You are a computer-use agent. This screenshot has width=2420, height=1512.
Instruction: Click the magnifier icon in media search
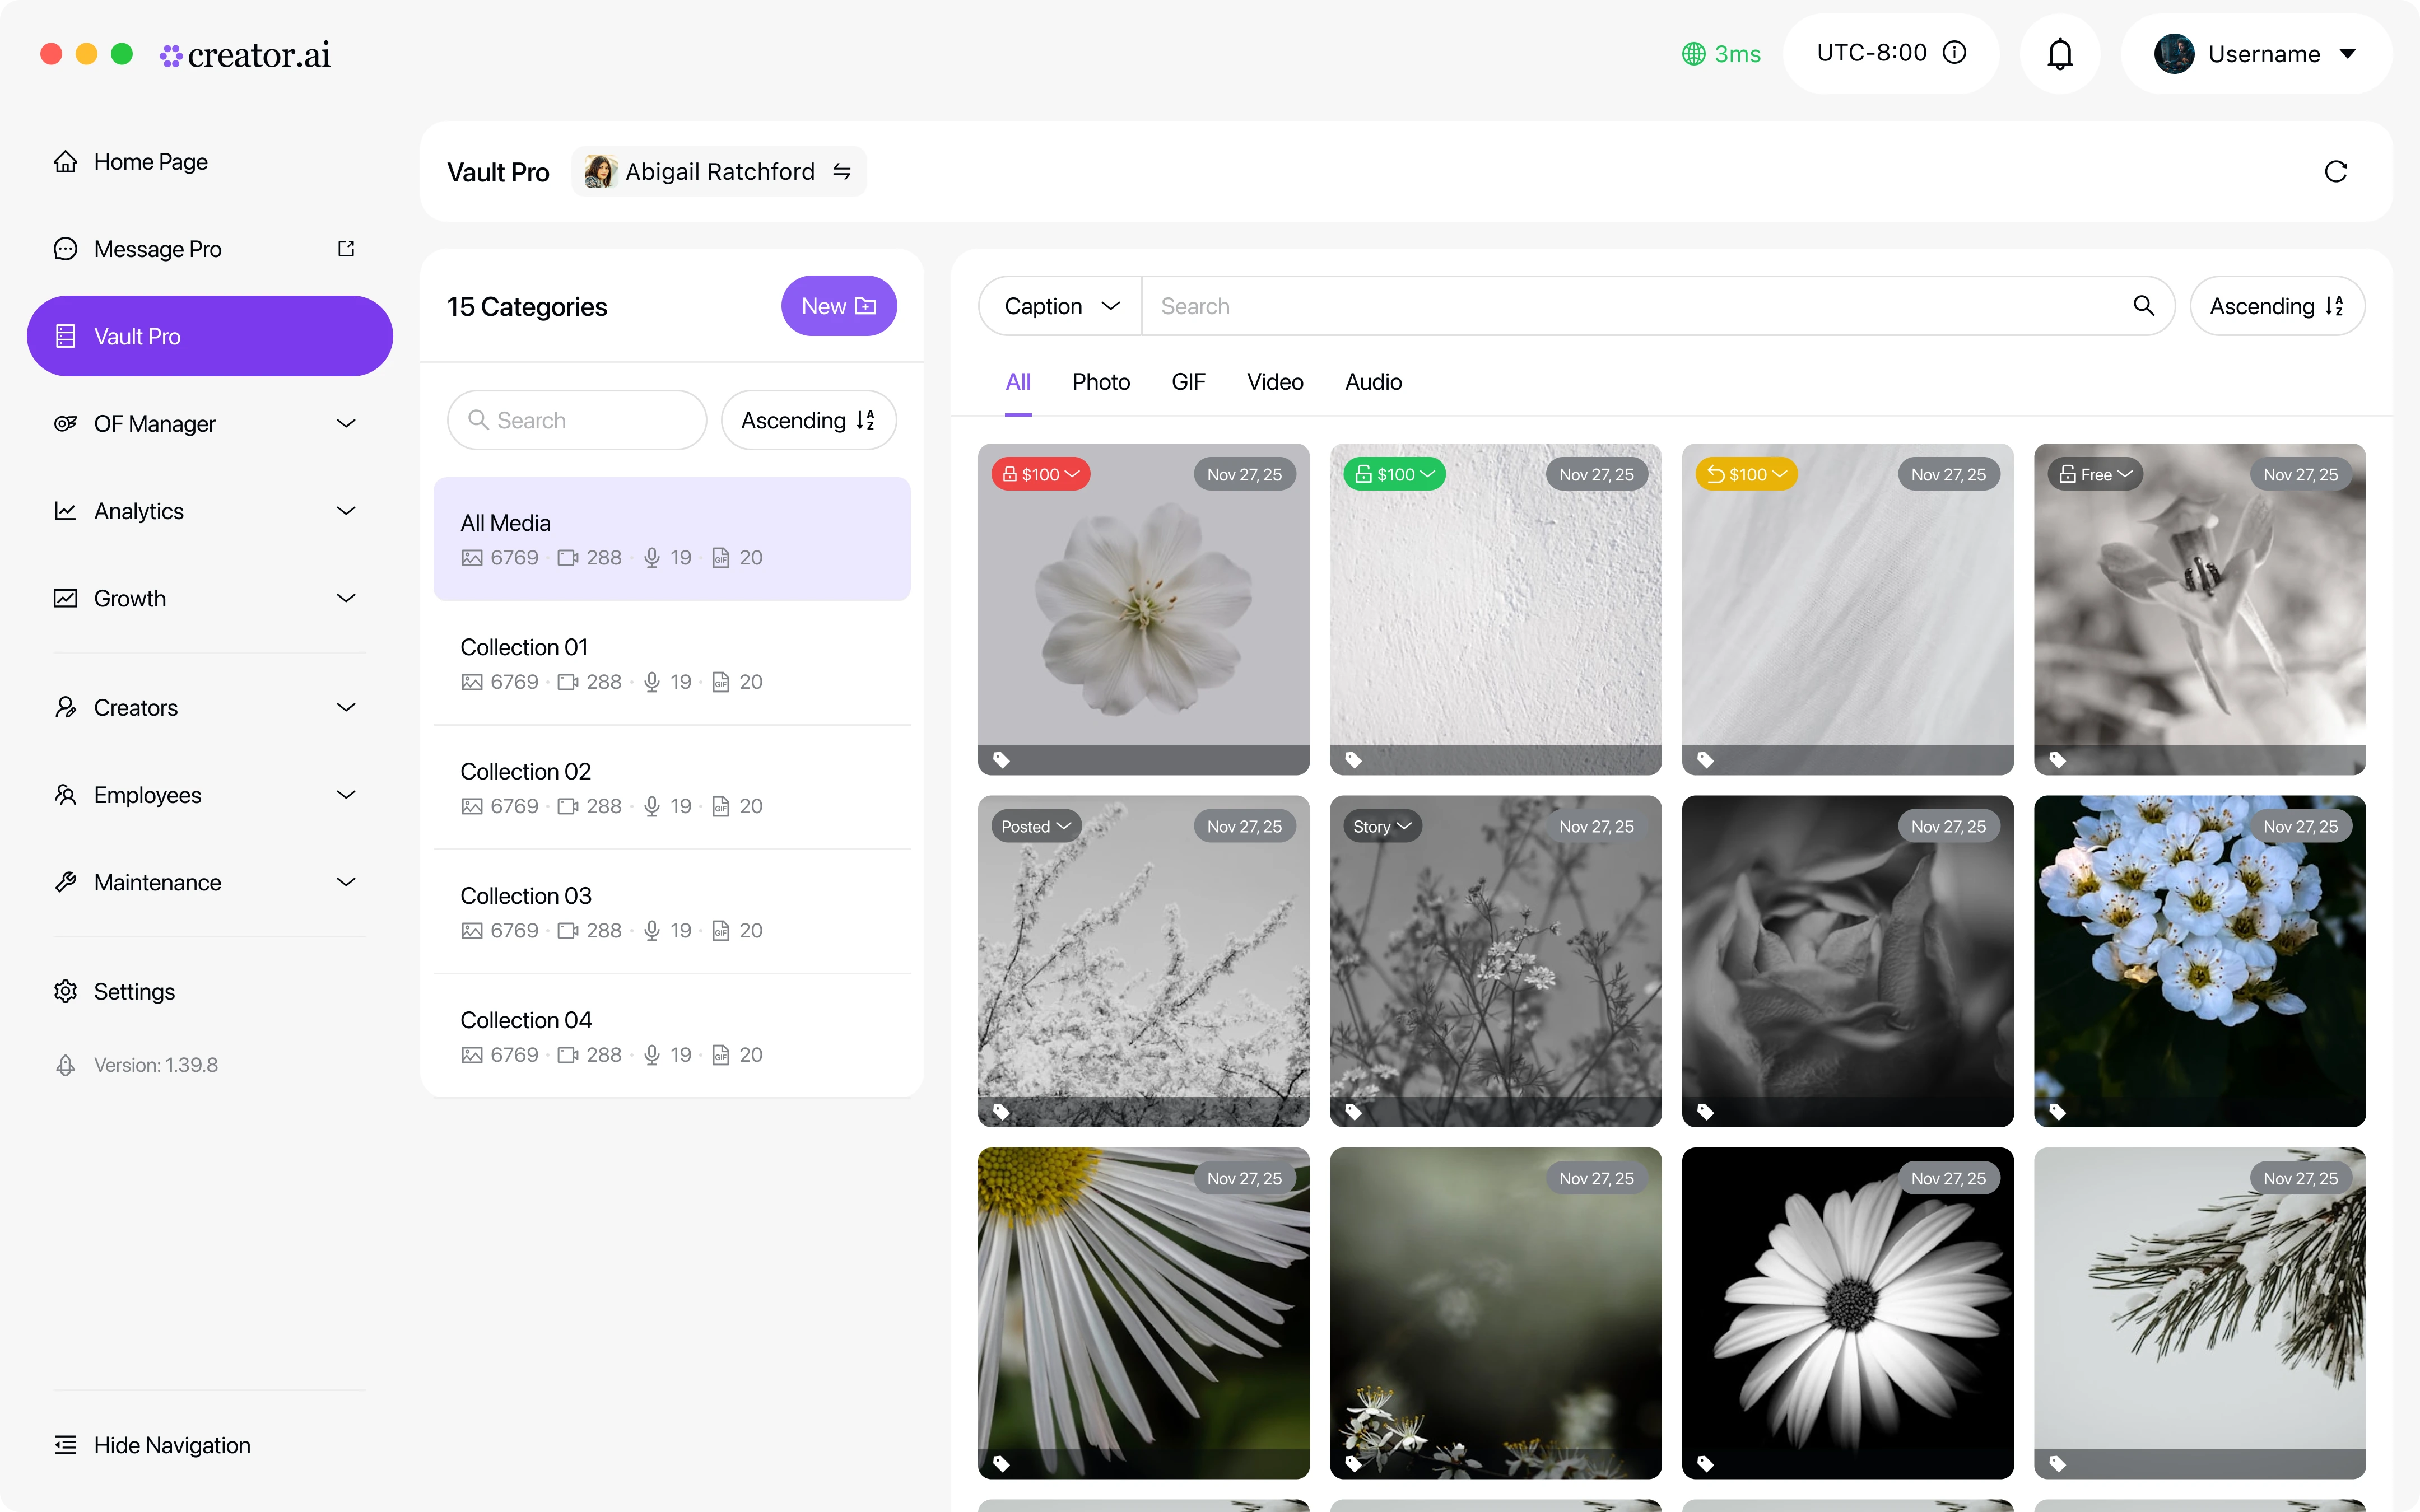click(x=2143, y=306)
